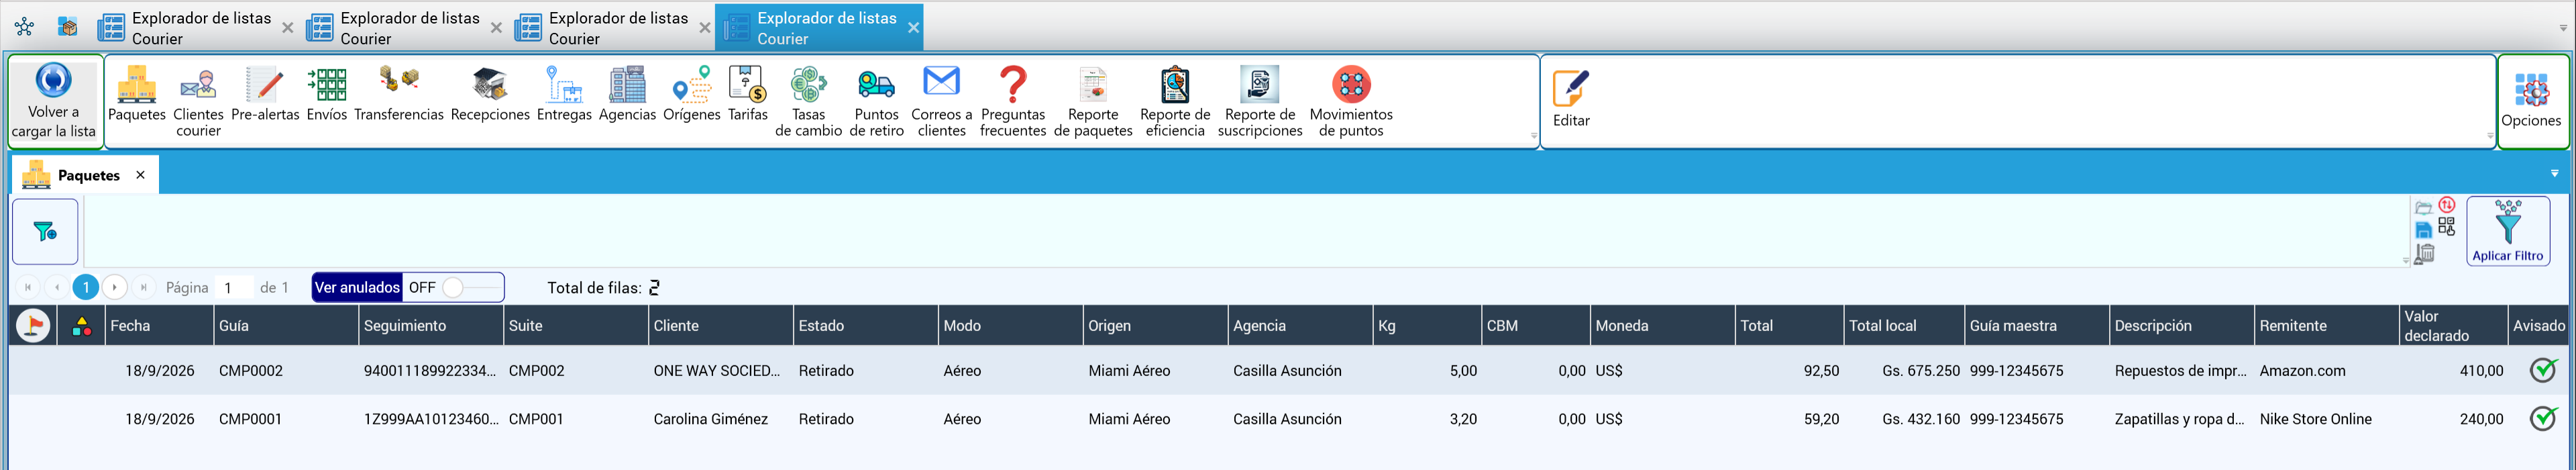Screen dimensions: 2576x470
Task: Open Reporte de suscripciones
Action: click(1260, 101)
